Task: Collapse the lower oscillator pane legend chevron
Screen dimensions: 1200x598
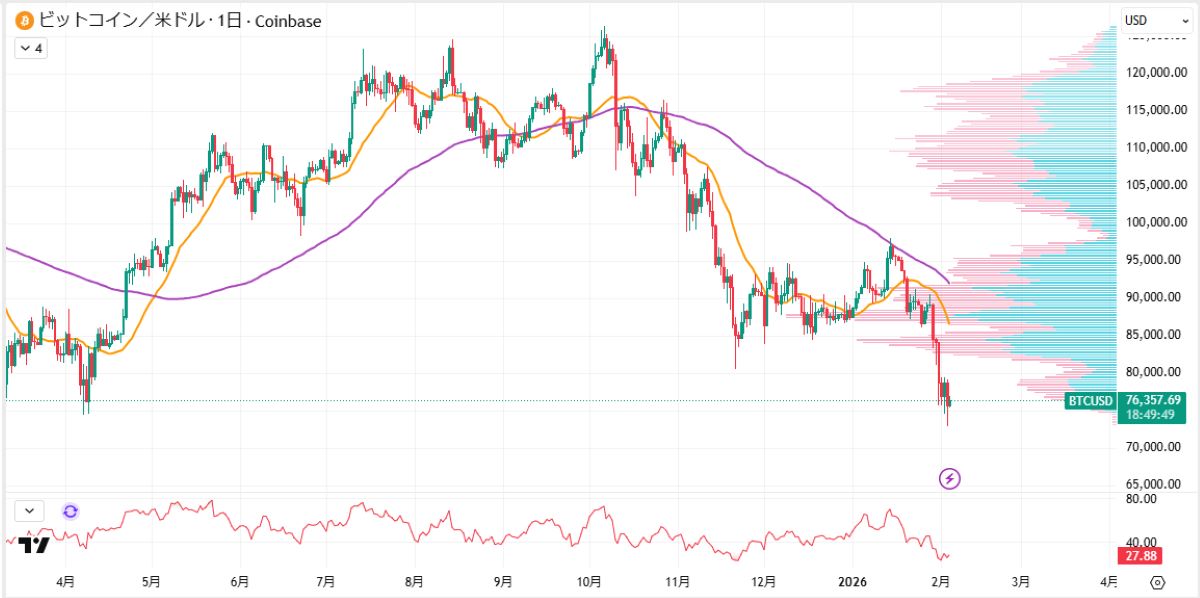Action: (x=30, y=510)
